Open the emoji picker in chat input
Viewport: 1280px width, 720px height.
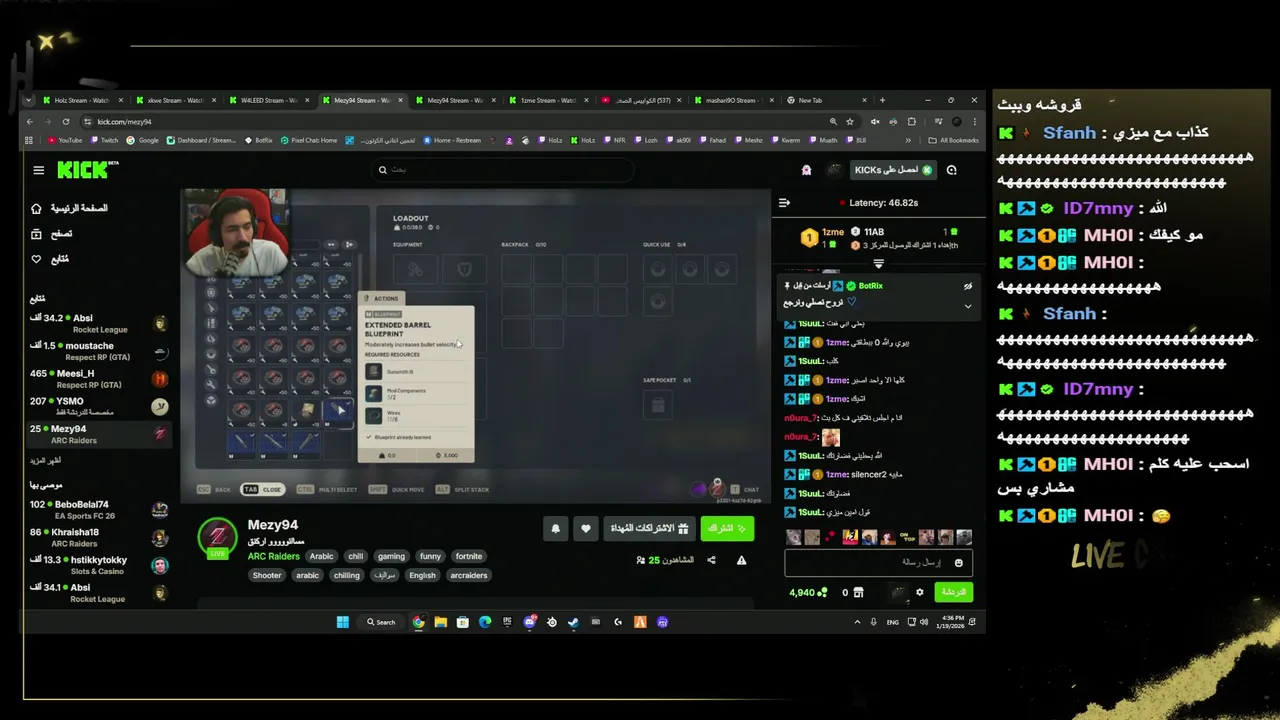(958, 562)
